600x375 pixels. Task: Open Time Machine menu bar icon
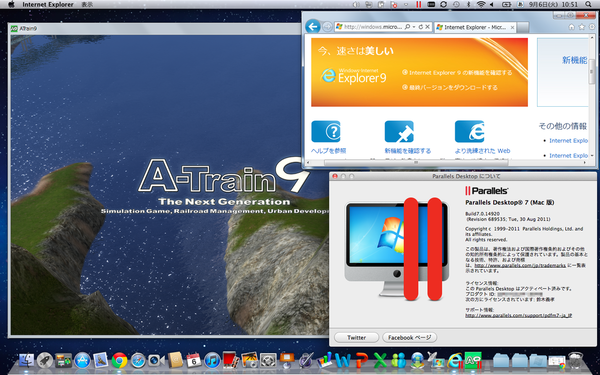(456, 4)
